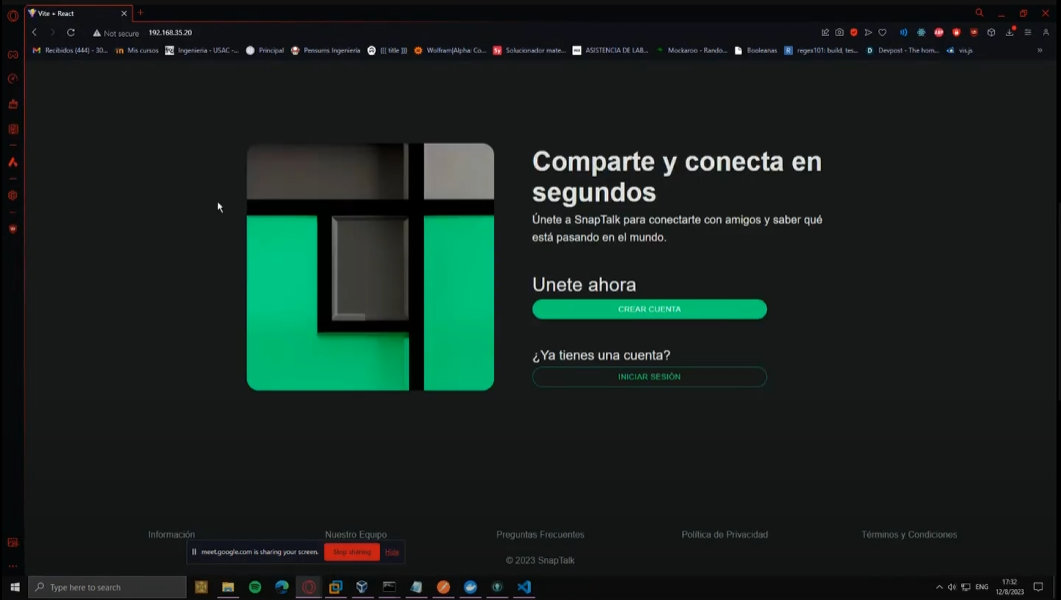Viewport: 1061px width, 600px height.
Task: Add page to bookmarks with heart icon
Action: click(882, 33)
